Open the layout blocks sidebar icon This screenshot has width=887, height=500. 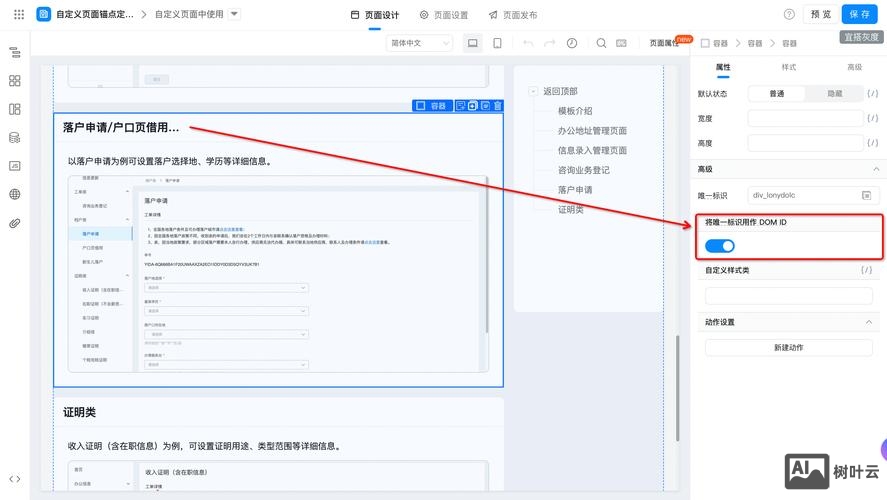15,109
